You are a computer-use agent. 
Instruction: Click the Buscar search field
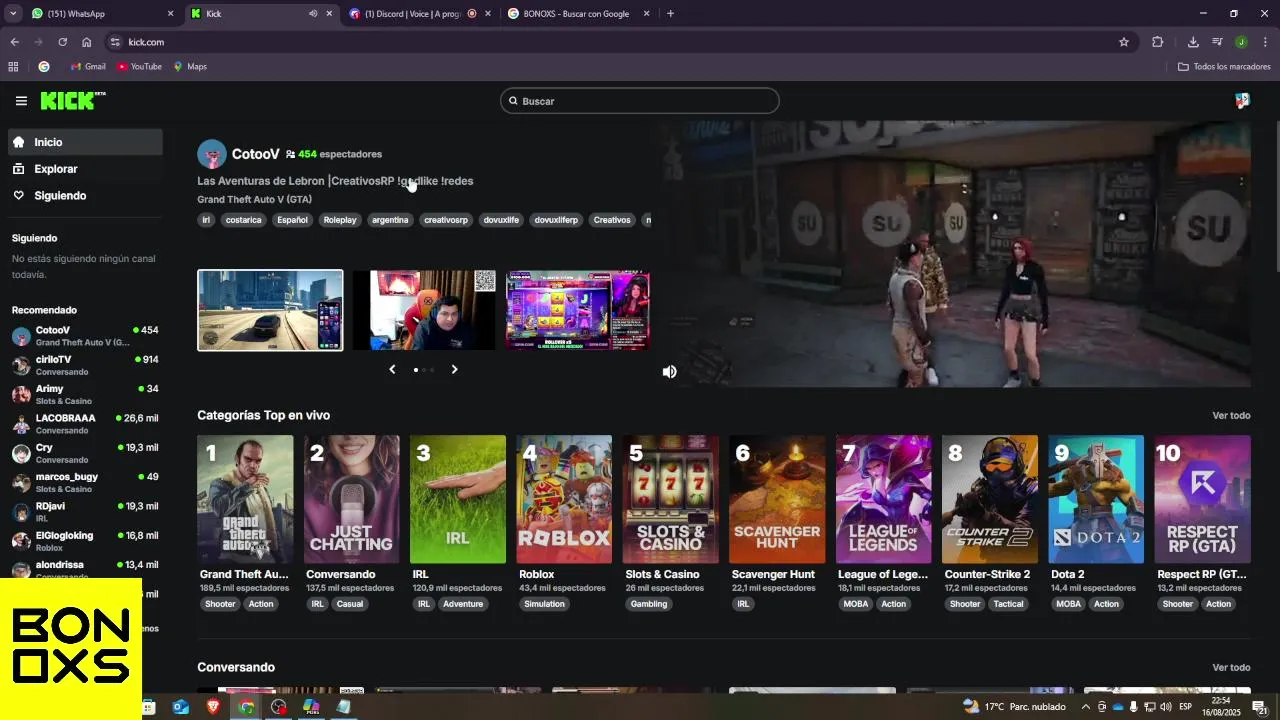coord(640,101)
